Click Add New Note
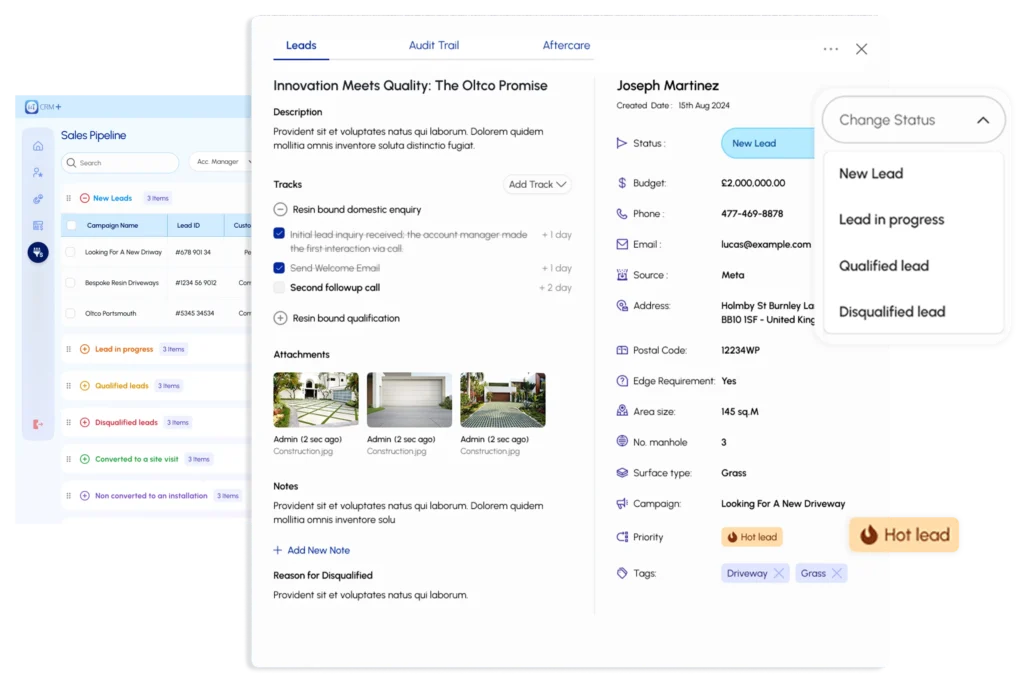1024x685 pixels. point(312,550)
